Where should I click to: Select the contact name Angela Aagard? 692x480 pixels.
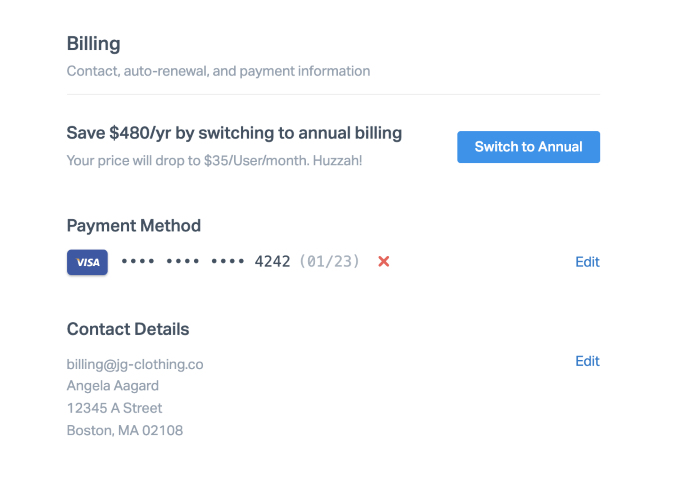tap(113, 386)
